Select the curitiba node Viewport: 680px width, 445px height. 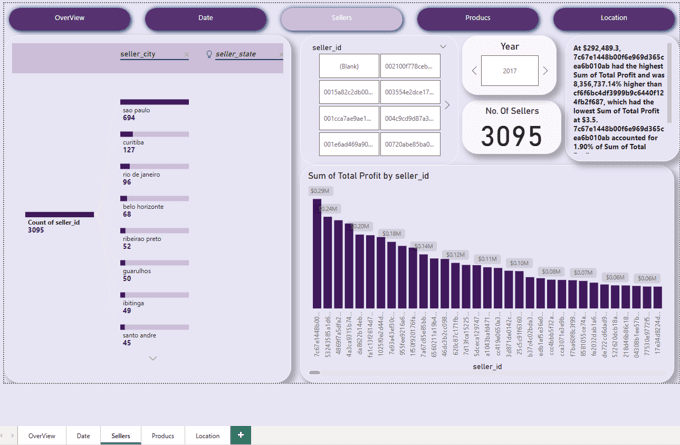pyautogui.click(x=154, y=142)
